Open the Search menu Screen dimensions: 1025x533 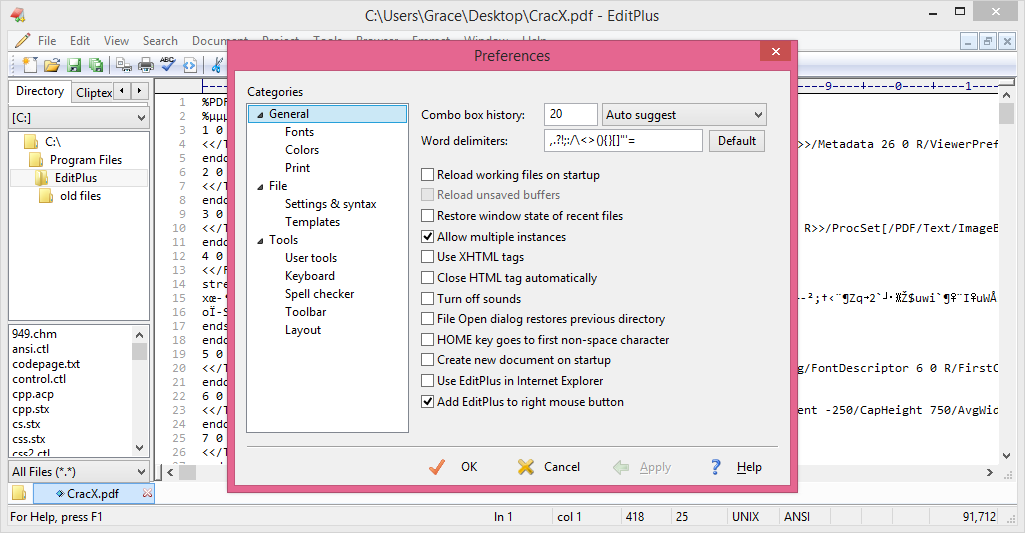(160, 41)
